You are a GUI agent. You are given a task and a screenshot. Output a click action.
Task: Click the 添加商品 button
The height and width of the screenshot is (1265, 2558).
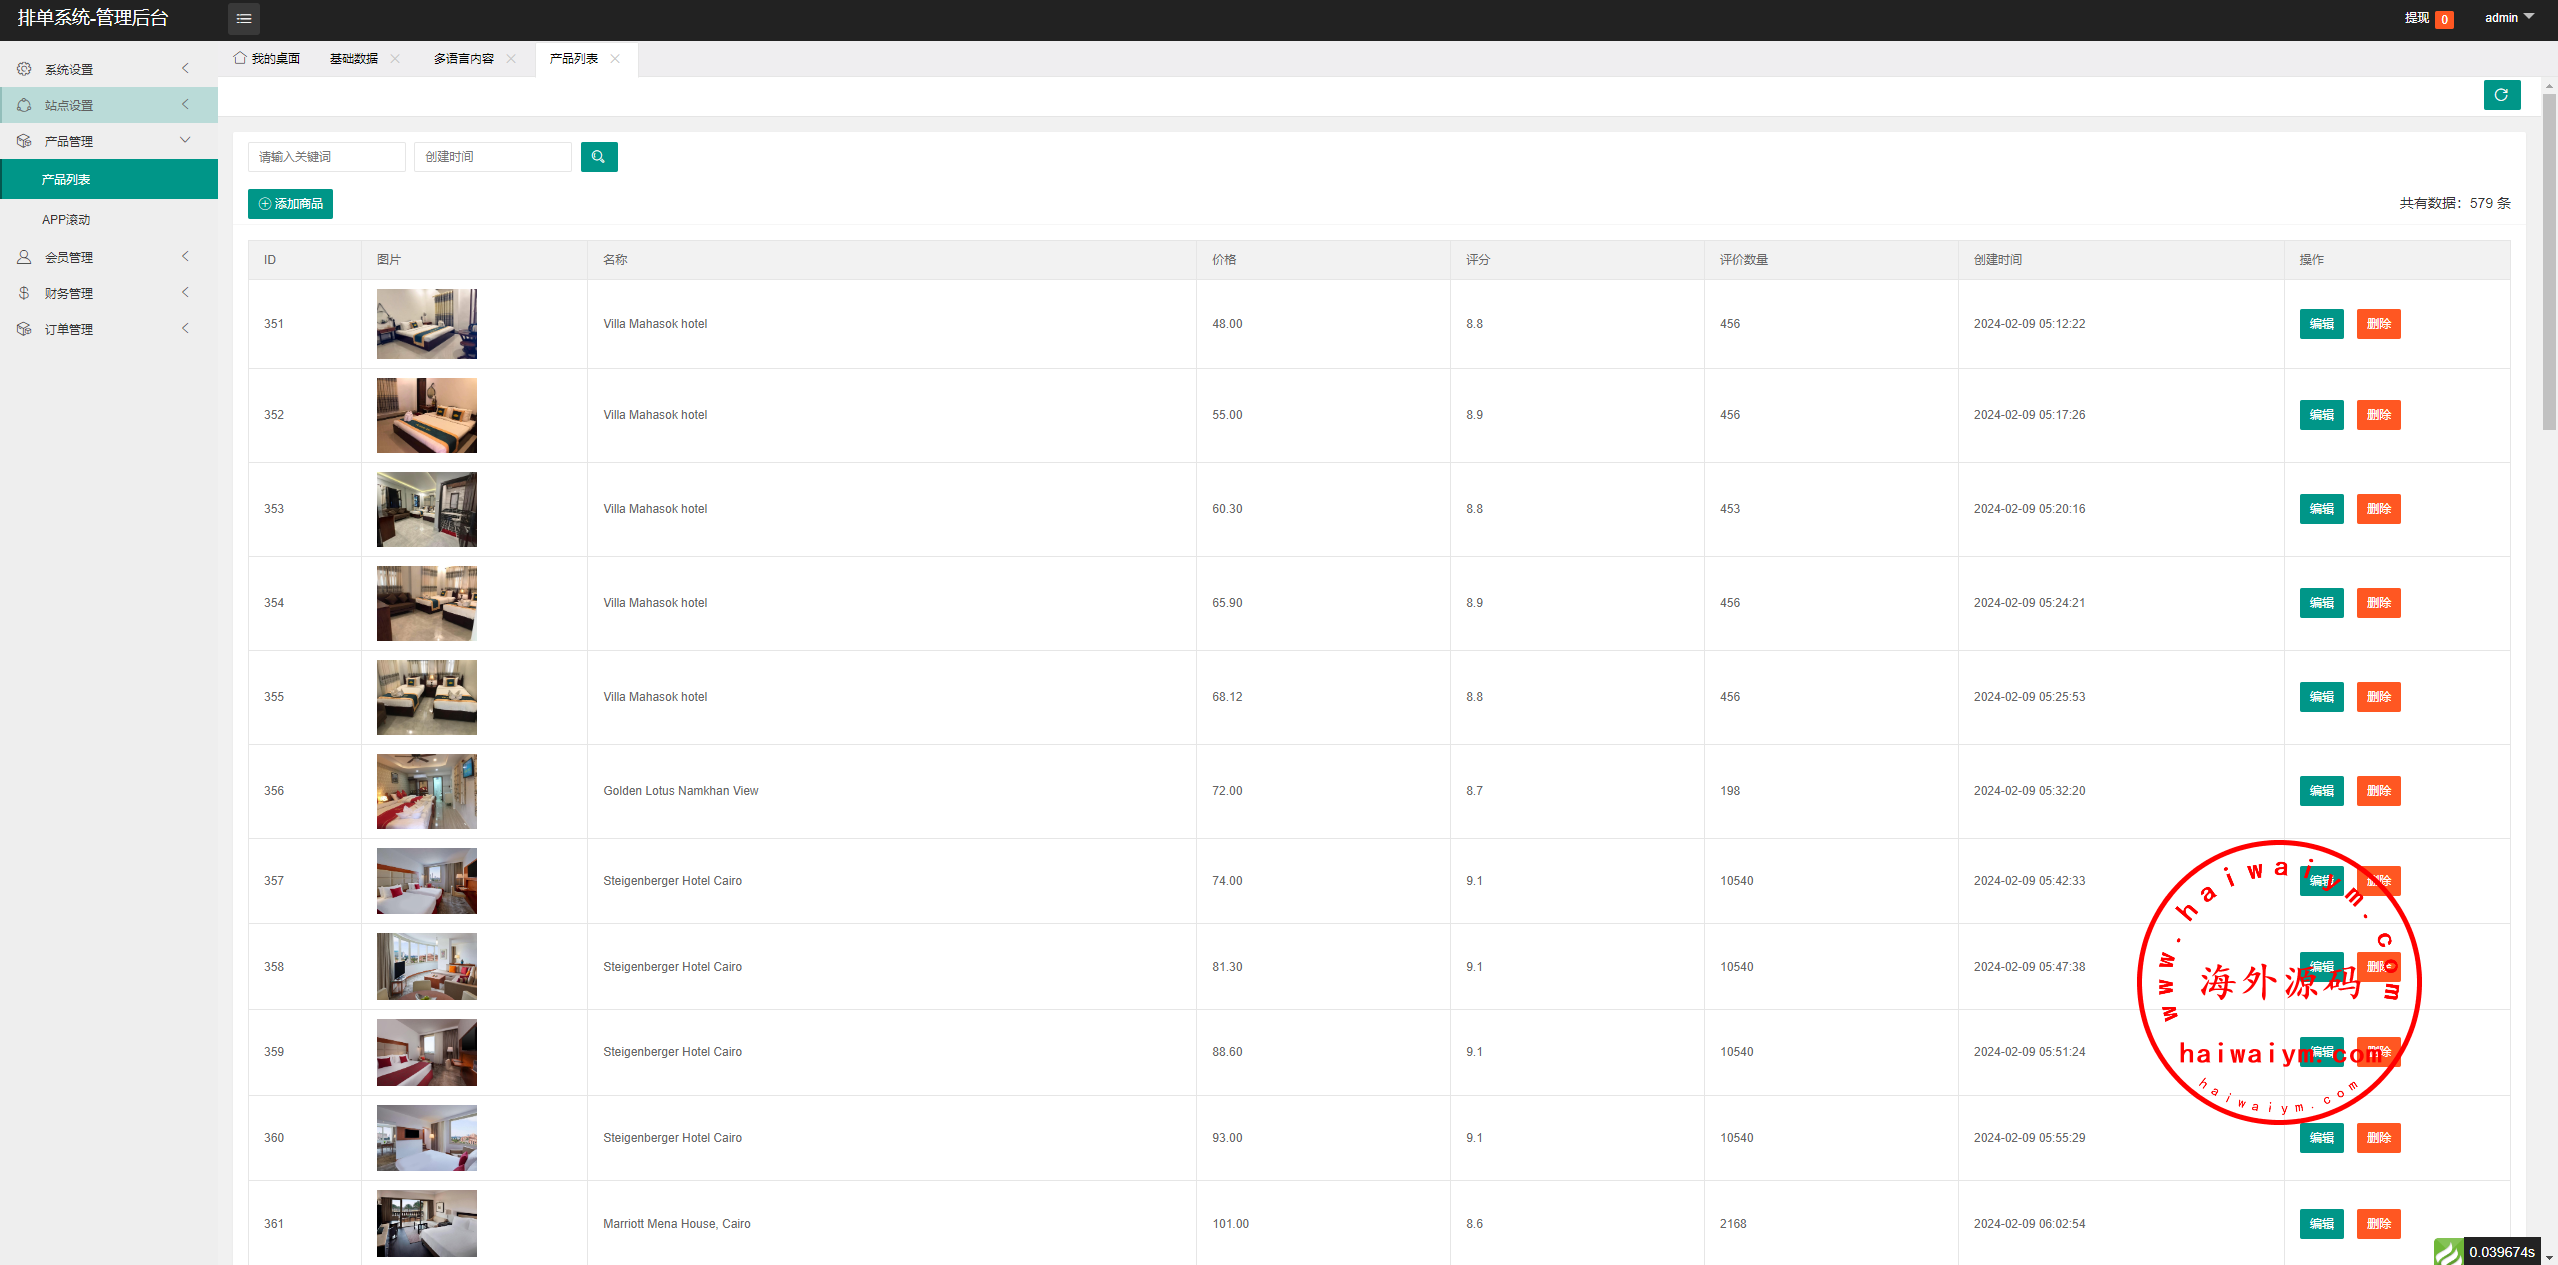click(x=290, y=204)
